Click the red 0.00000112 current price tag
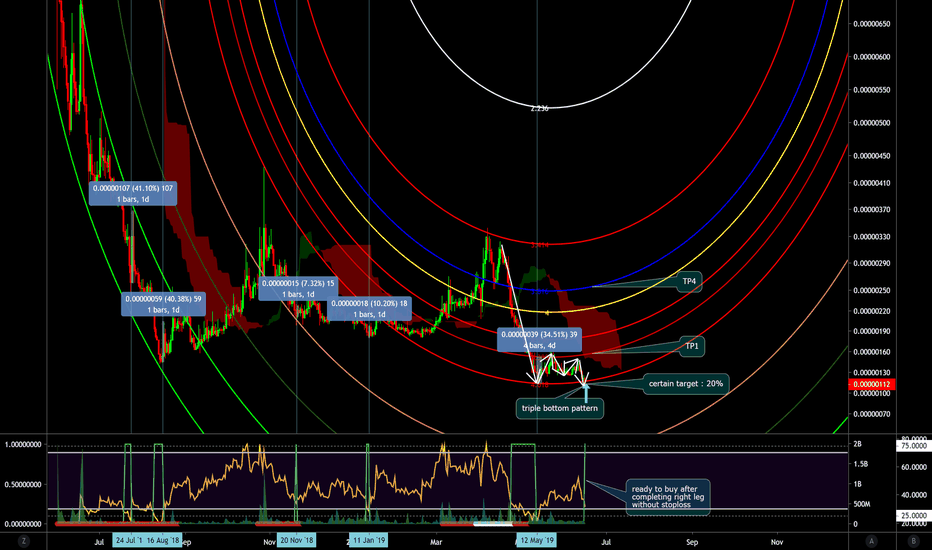 click(871, 384)
